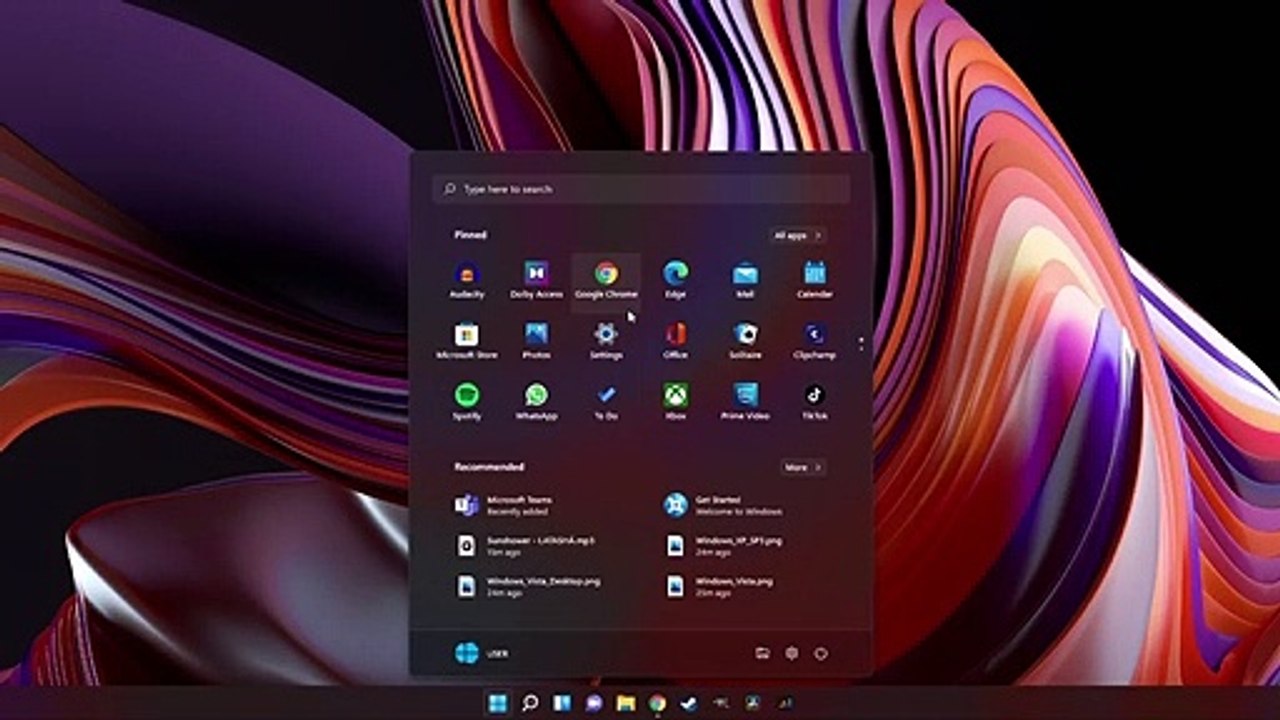Open Search from the taskbar
Viewport: 1280px width, 720px height.
[x=530, y=704]
